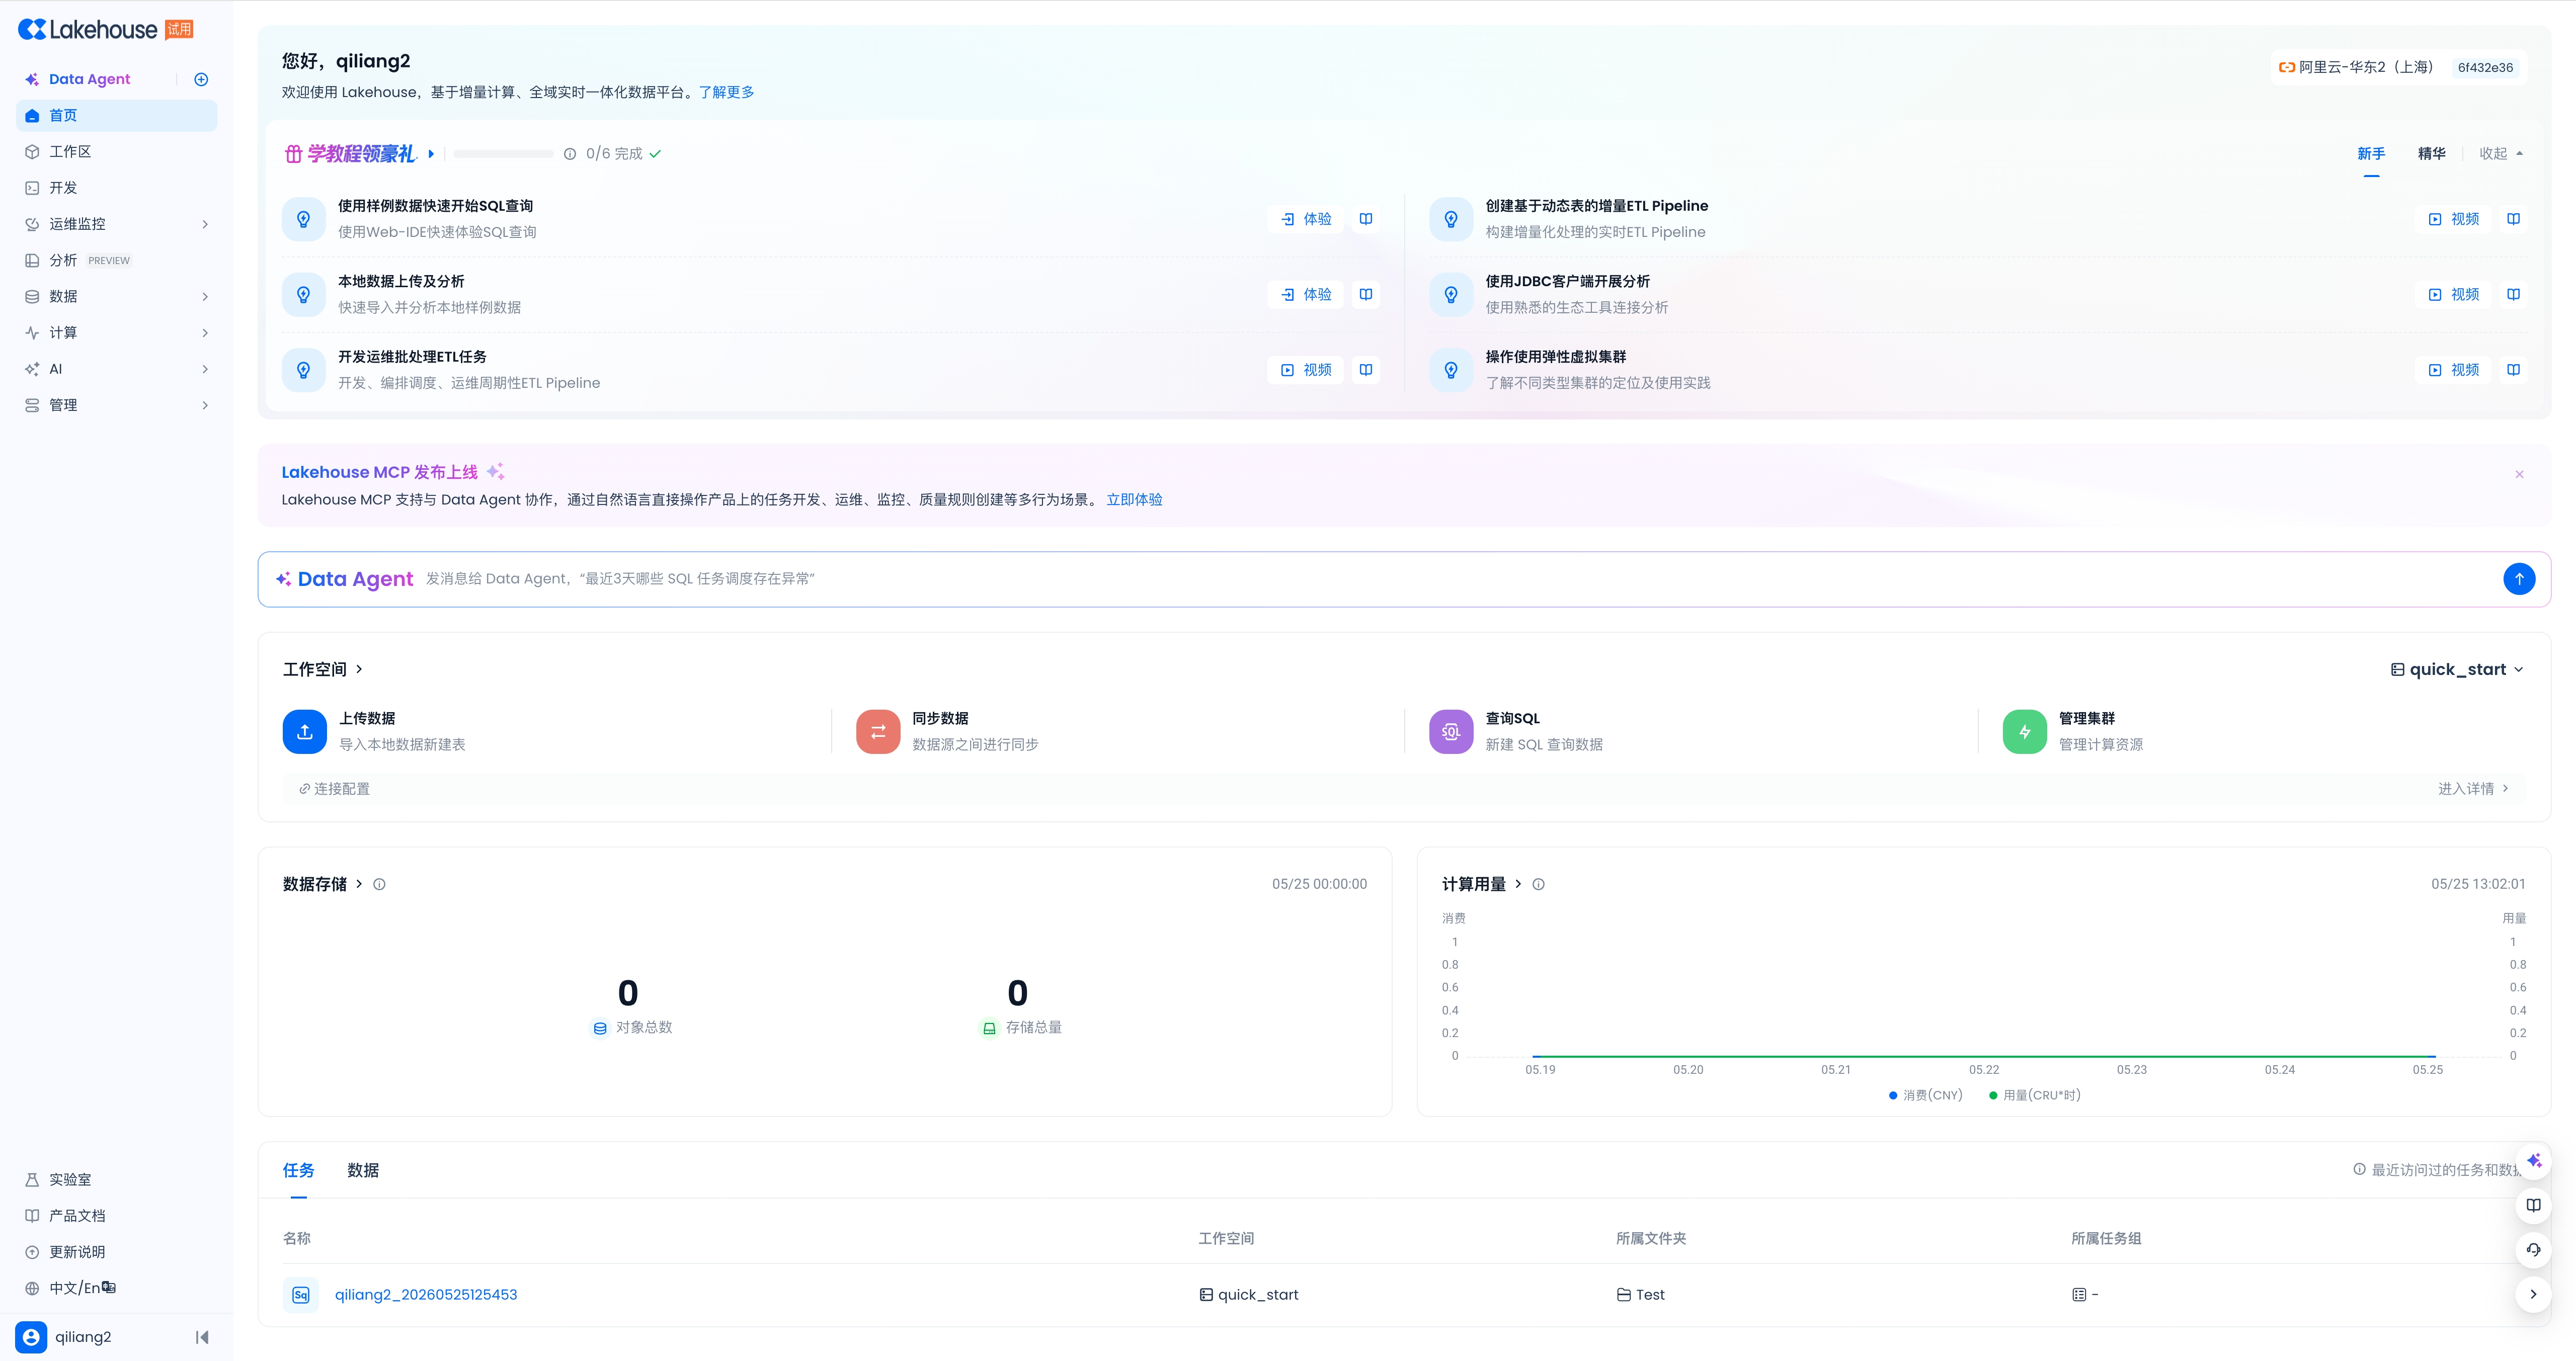
Task: Open the floating Data Agent sparkle button
Action: pos(2533,1161)
